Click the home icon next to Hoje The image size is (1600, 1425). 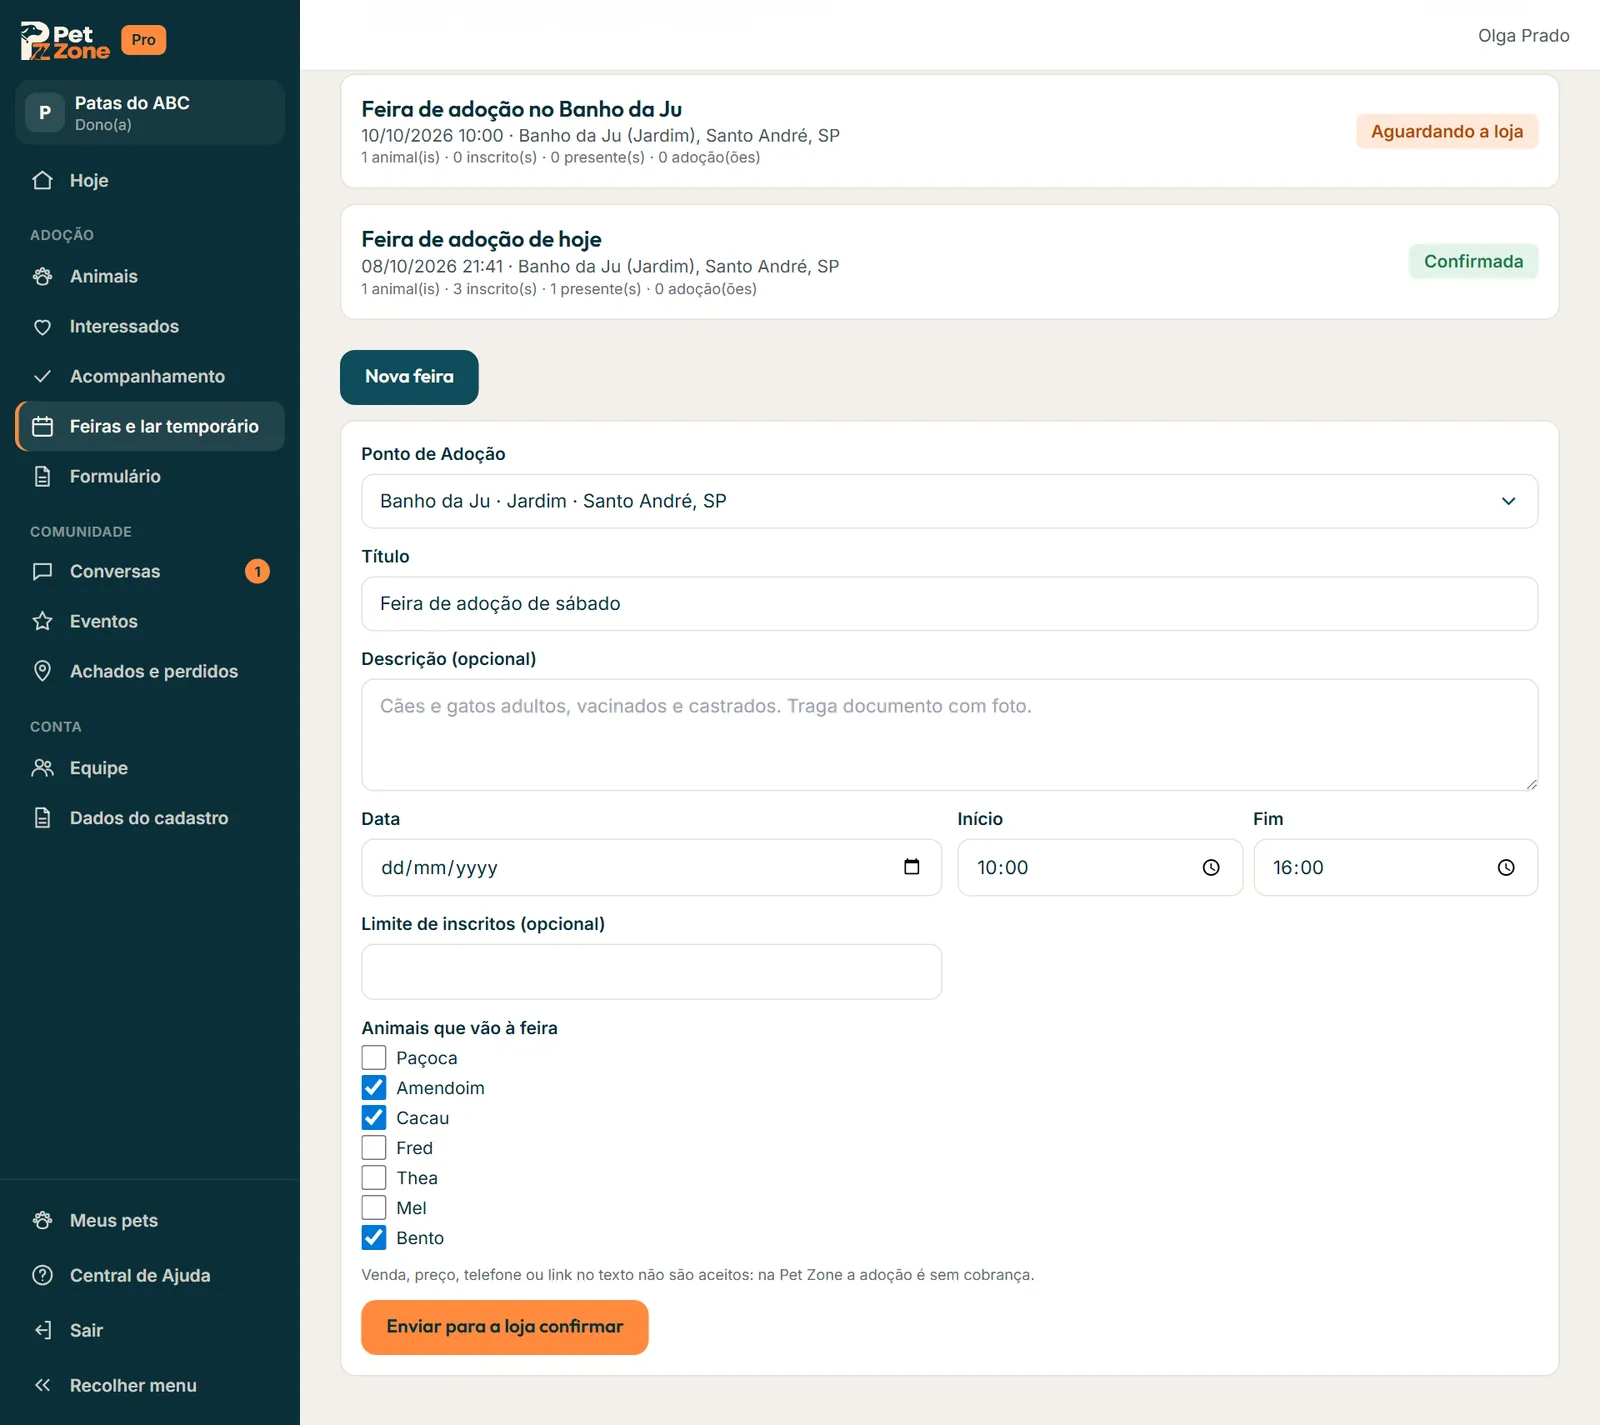42,180
